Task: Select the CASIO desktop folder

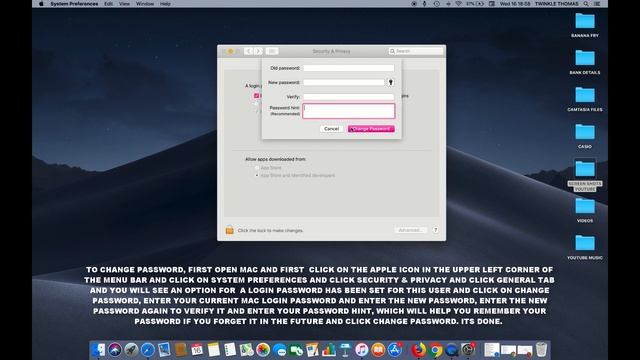Action: (585, 136)
